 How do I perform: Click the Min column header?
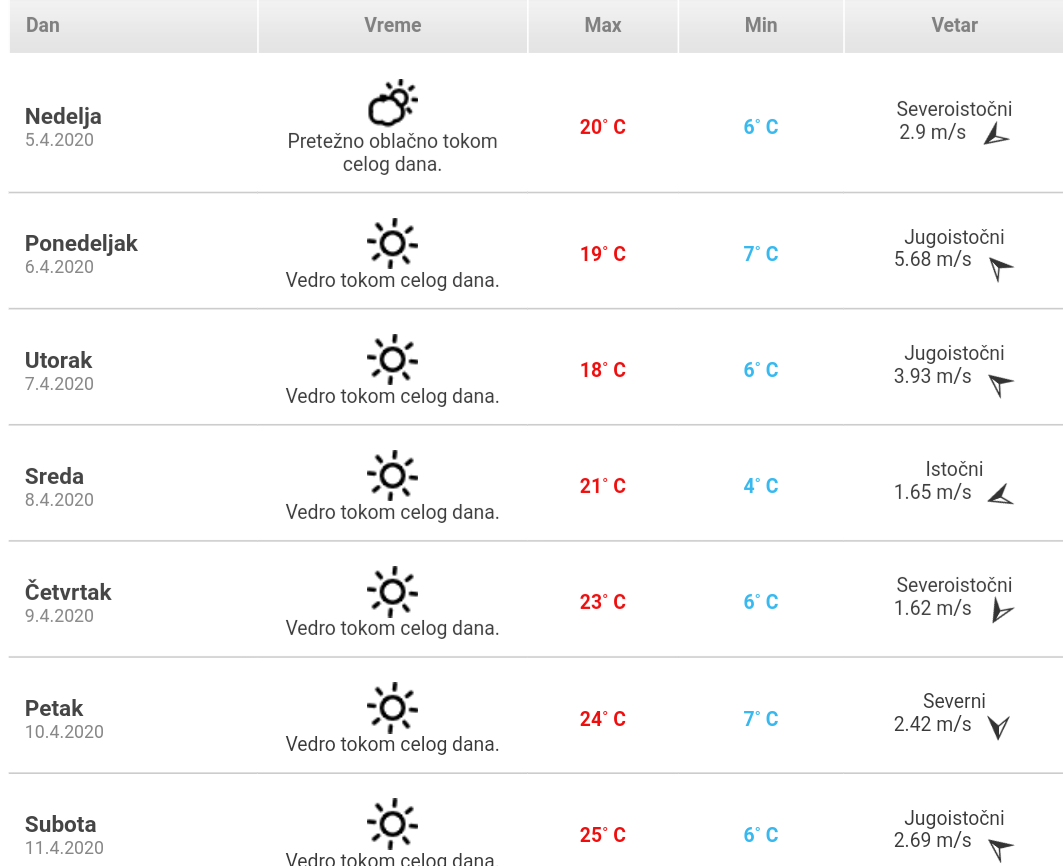(761, 25)
